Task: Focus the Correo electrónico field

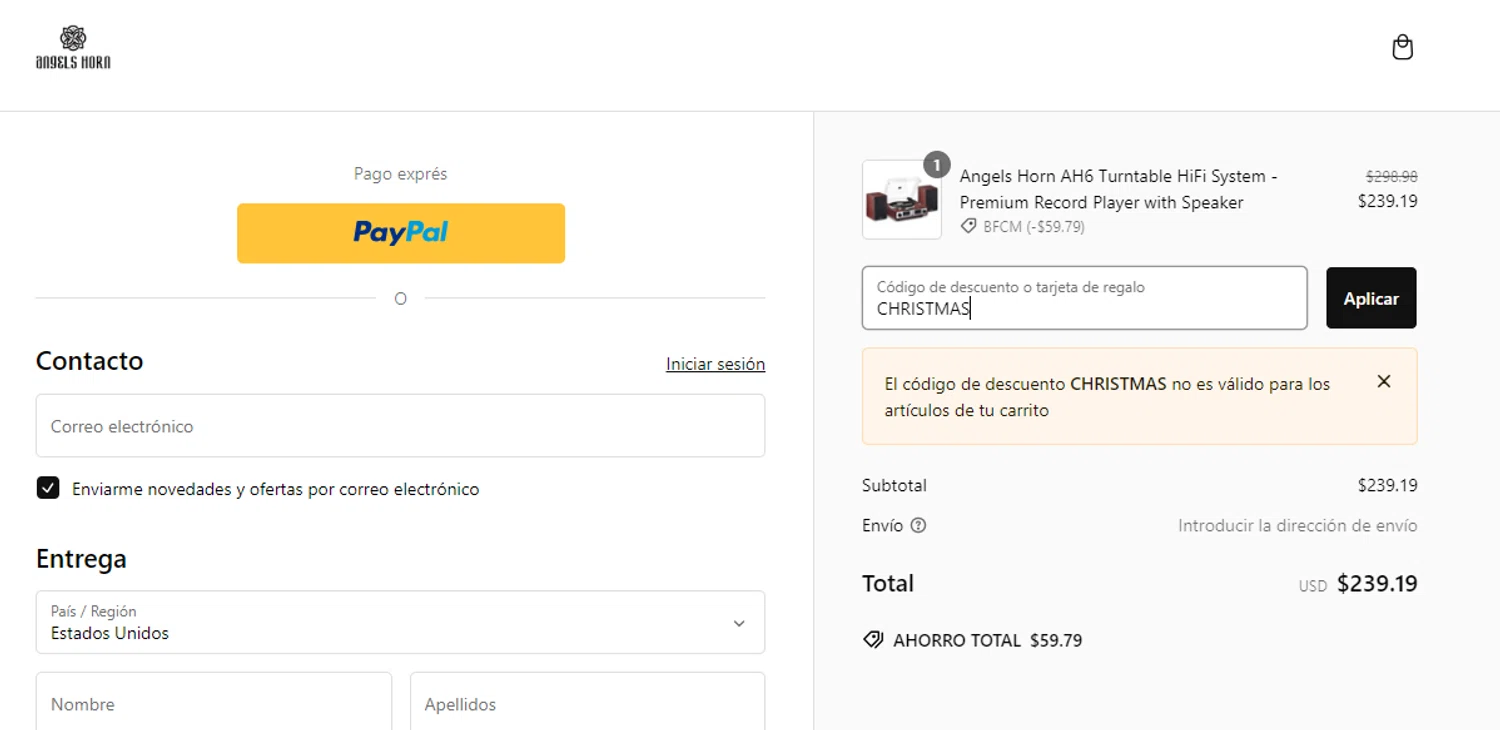Action: click(400, 426)
